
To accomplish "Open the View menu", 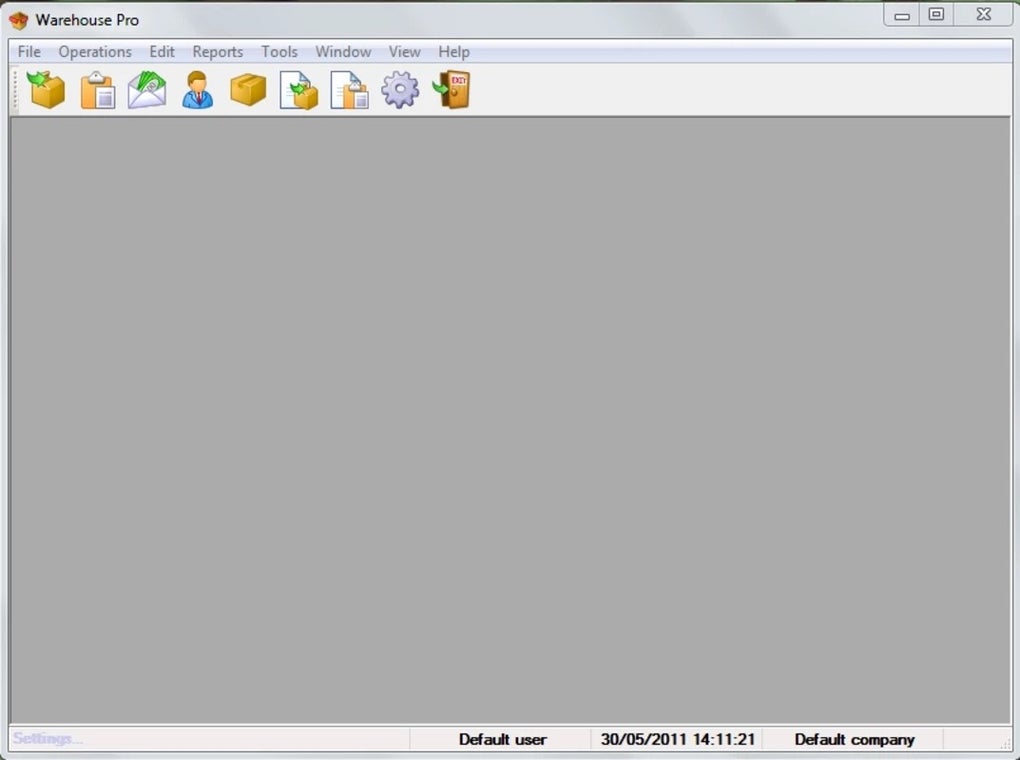I will click(x=404, y=51).
